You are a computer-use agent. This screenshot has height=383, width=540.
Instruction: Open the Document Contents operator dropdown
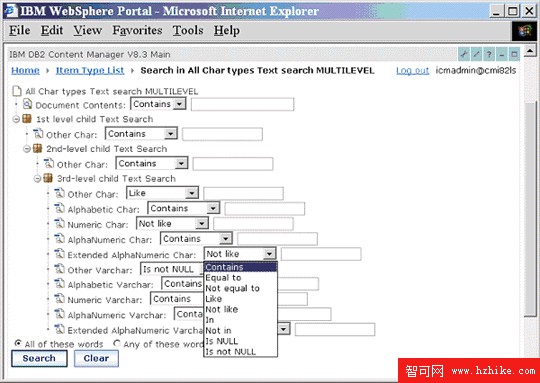(158, 104)
